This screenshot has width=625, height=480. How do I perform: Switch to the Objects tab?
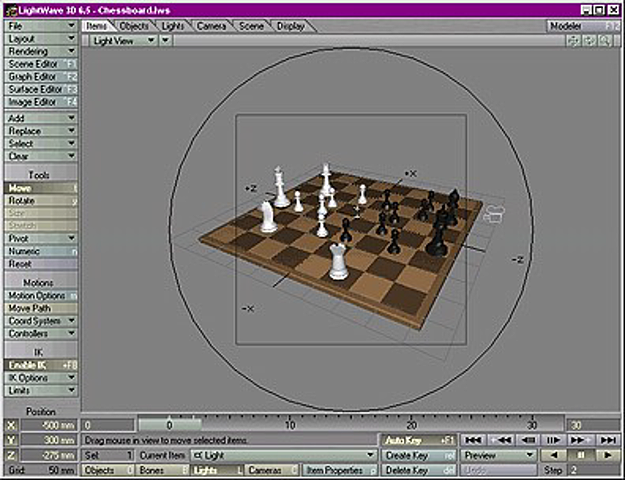[134, 26]
